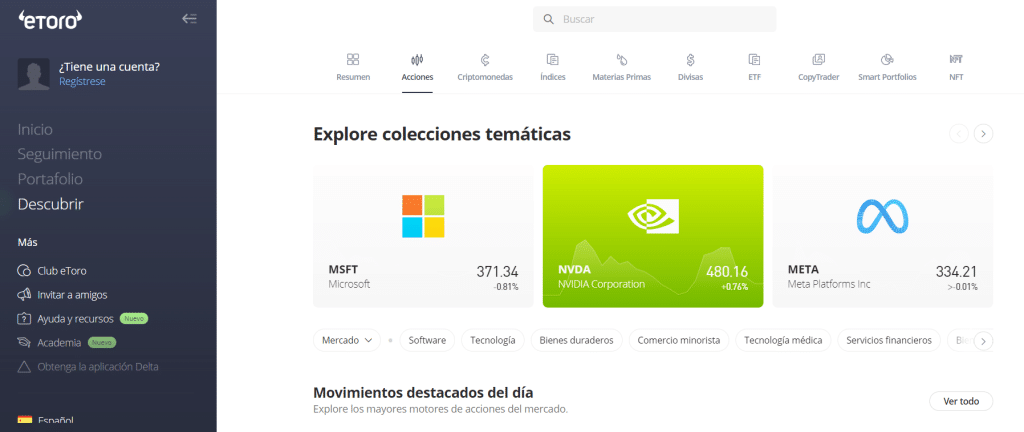1024x432 pixels.
Task: Switch to the Resumen tab
Action: point(353,67)
